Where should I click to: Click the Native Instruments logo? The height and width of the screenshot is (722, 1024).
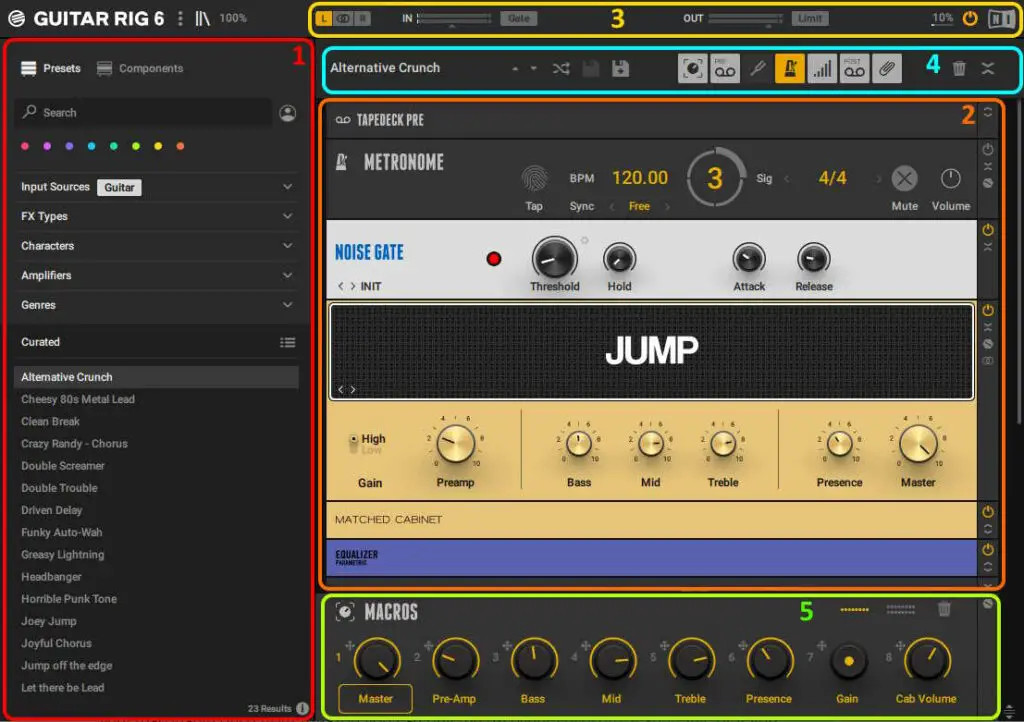point(1000,18)
